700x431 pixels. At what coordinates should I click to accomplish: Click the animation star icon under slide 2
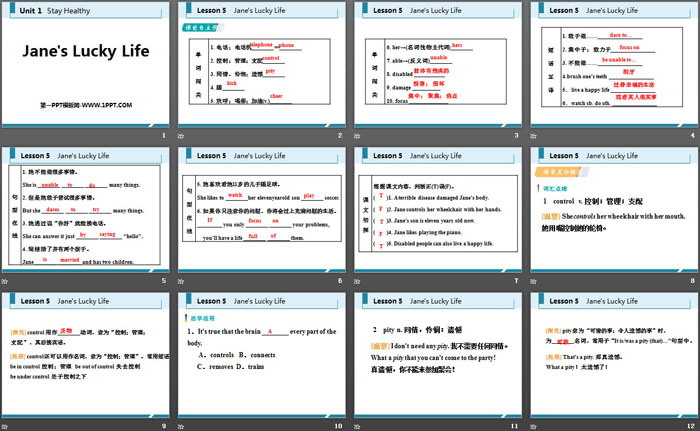[181, 136]
